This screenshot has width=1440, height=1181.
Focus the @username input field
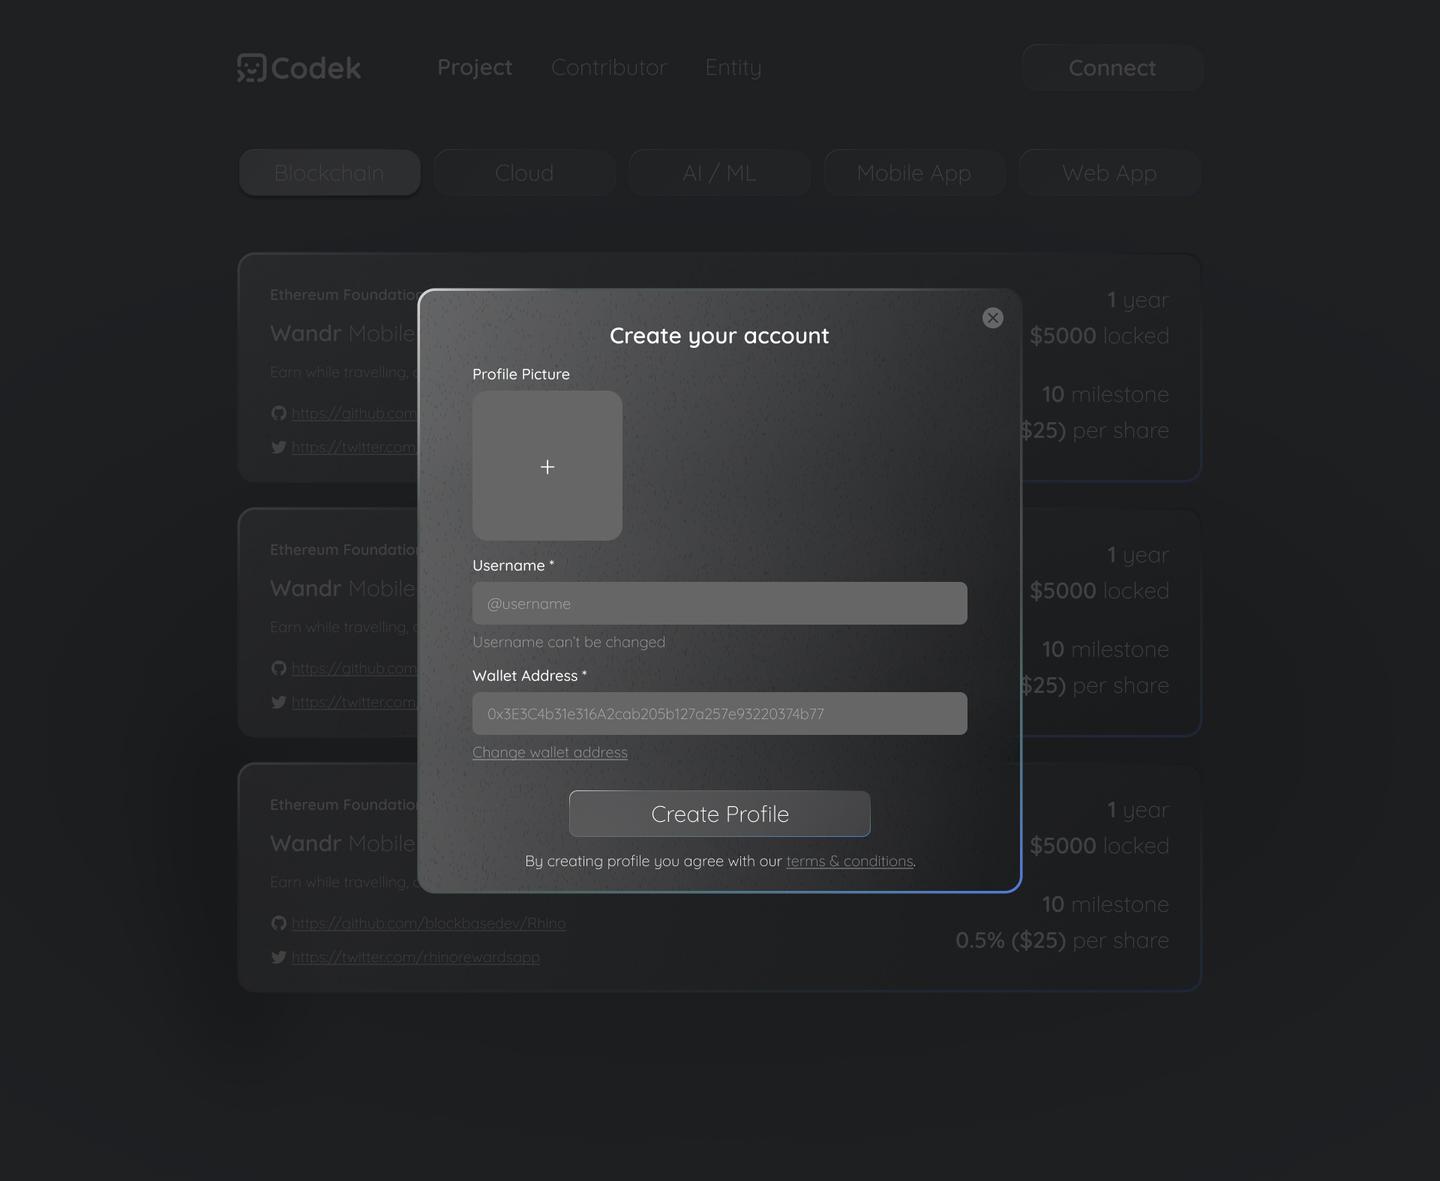click(x=719, y=603)
